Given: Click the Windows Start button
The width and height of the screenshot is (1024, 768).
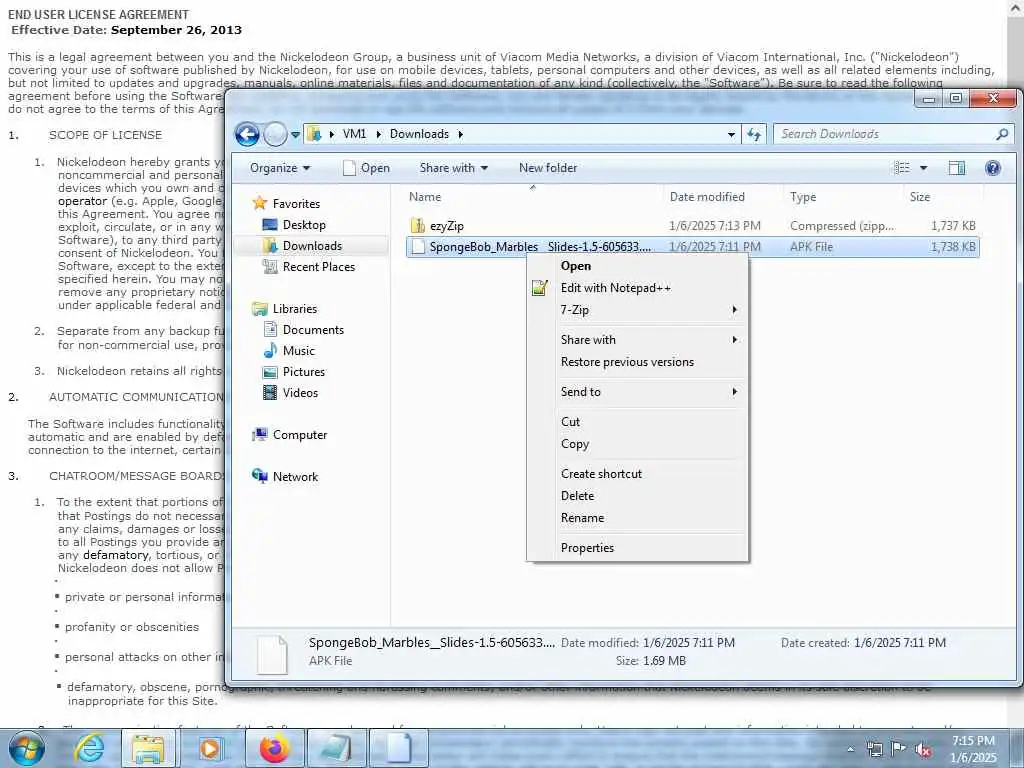Looking at the screenshot, I should click(26, 748).
